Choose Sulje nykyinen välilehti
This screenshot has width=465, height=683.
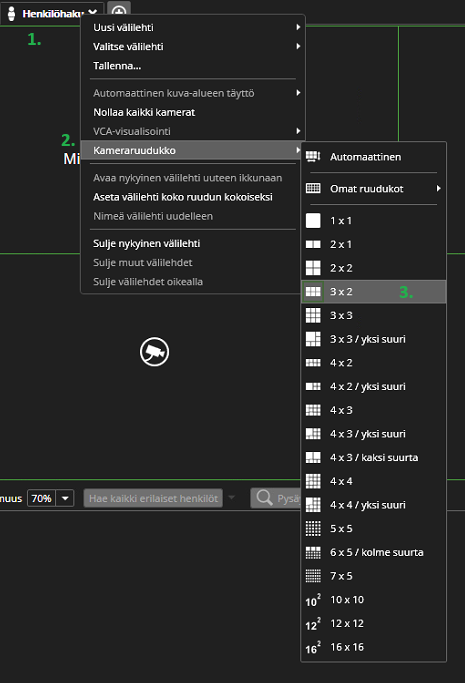click(x=147, y=243)
